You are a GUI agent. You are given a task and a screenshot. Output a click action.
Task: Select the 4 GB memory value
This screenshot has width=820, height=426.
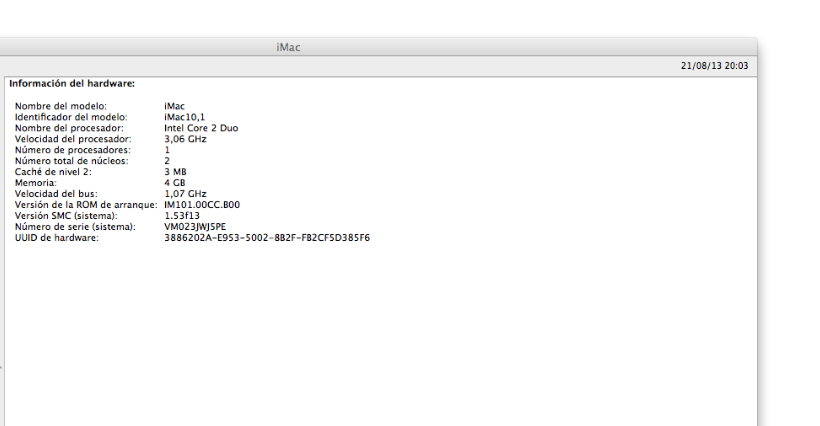(x=175, y=183)
